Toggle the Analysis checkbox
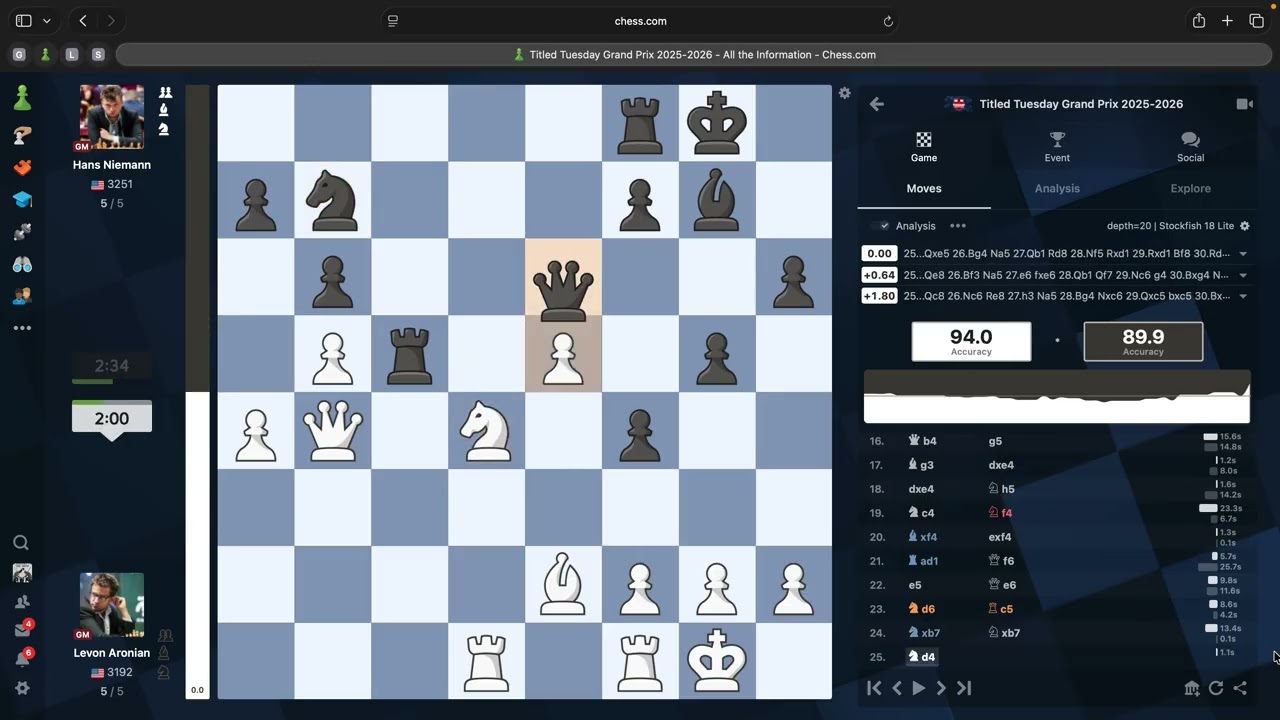The height and width of the screenshot is (720, 1280). point(881,226)
